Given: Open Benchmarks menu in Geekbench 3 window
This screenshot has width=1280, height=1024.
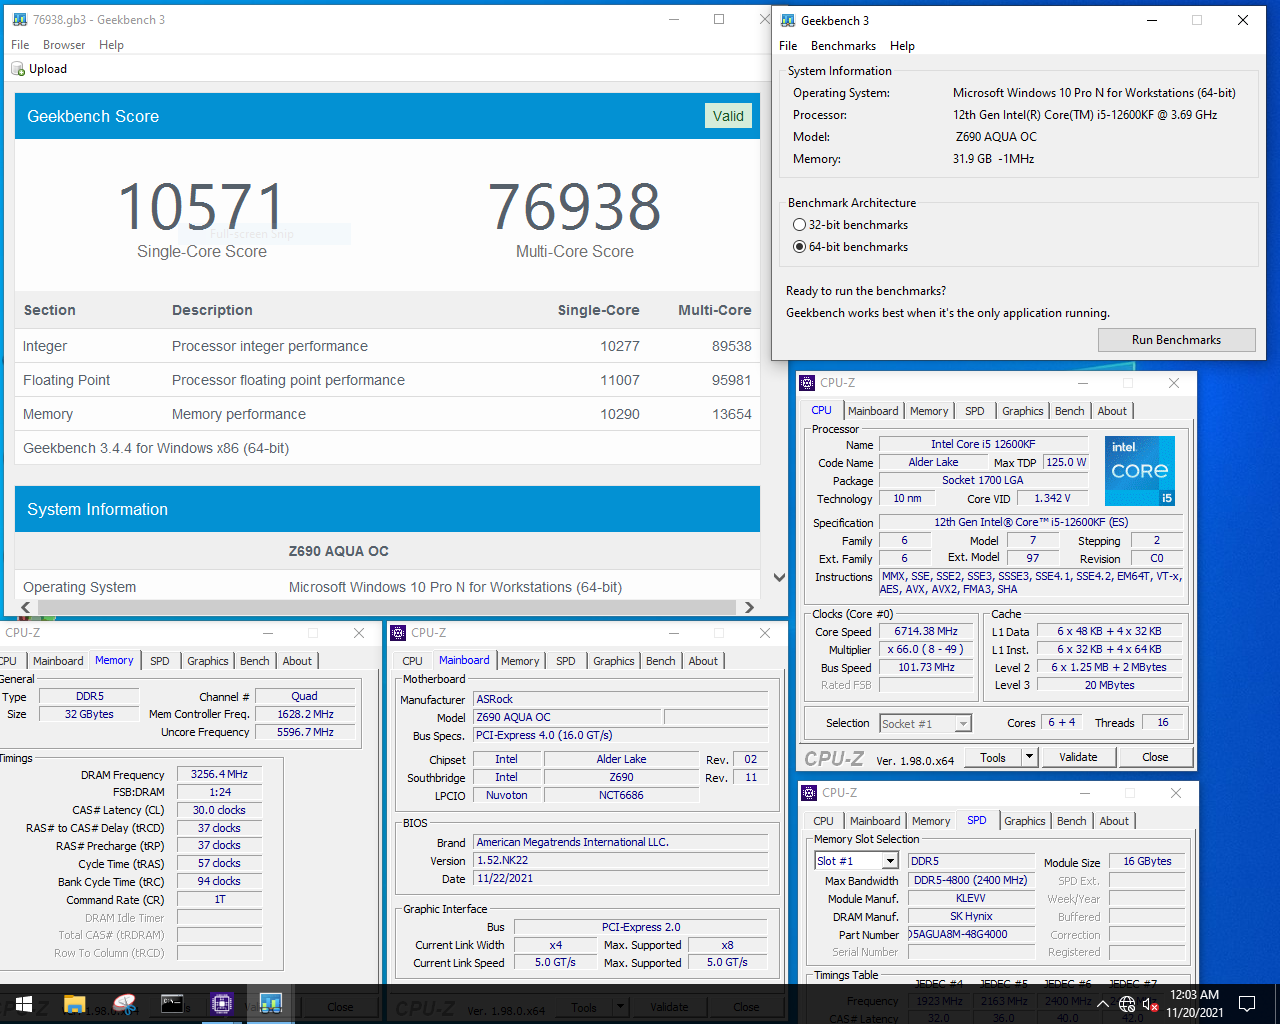Looking at the screenshot, I should (843, 46).
